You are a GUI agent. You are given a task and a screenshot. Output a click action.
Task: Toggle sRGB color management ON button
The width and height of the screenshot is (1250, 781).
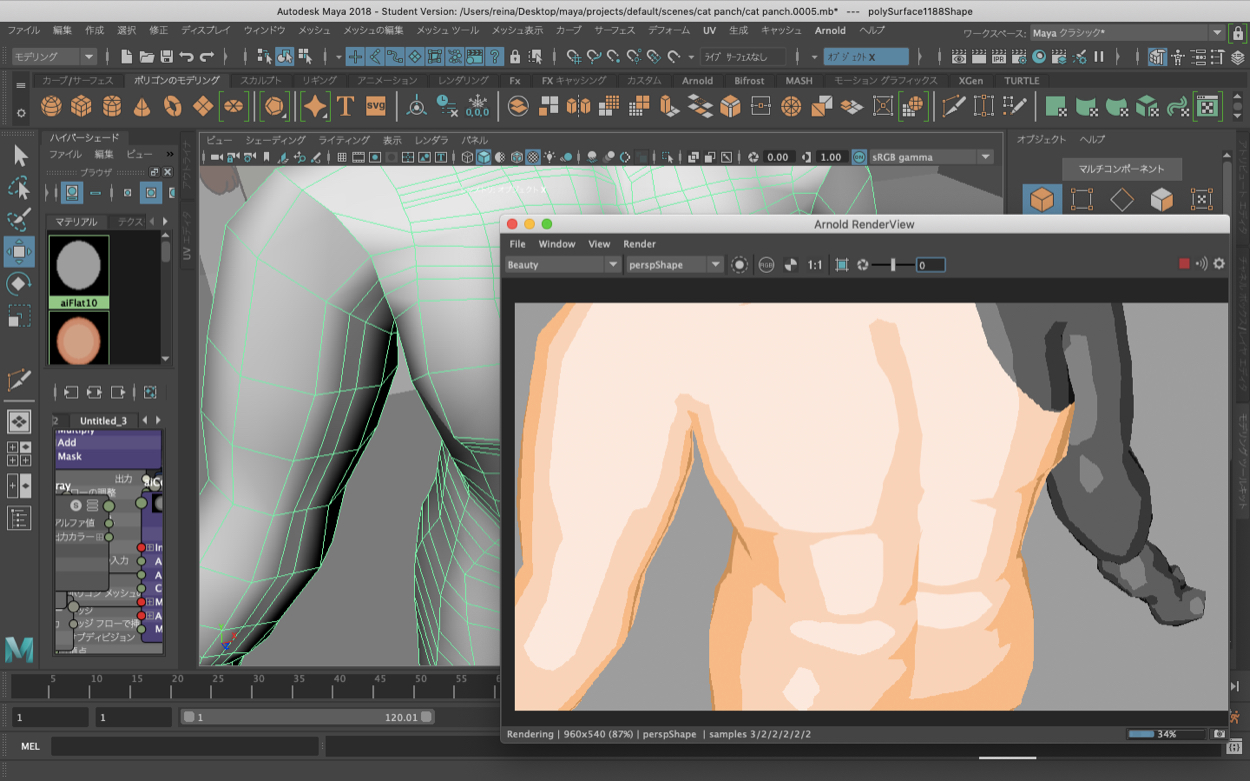coord(859,157)
